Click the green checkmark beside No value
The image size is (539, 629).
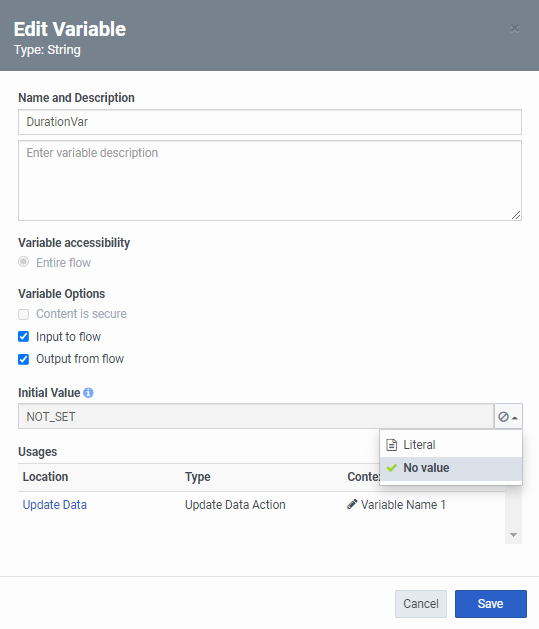pyautogui.click(x=392, y=468)
